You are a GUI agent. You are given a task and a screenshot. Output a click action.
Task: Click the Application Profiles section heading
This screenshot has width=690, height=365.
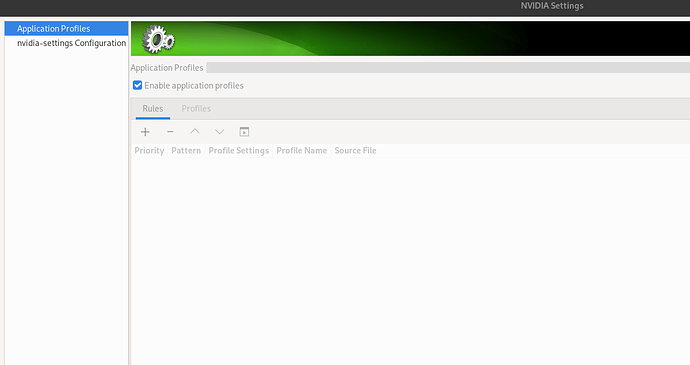(x=167, y=68)
